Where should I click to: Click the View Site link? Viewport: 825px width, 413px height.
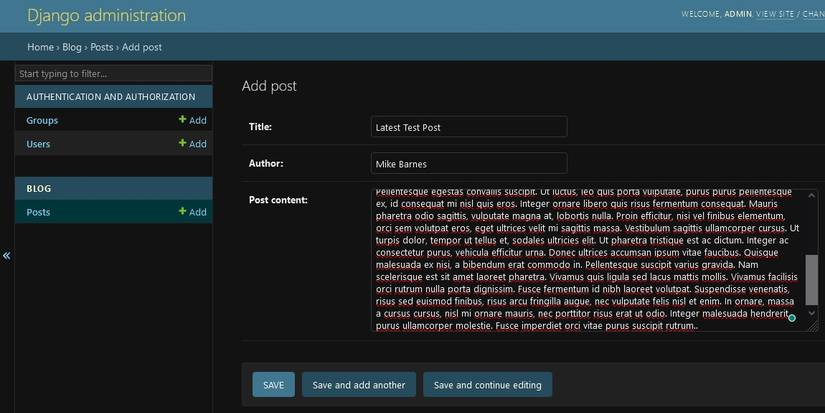(x=774, y=14)
